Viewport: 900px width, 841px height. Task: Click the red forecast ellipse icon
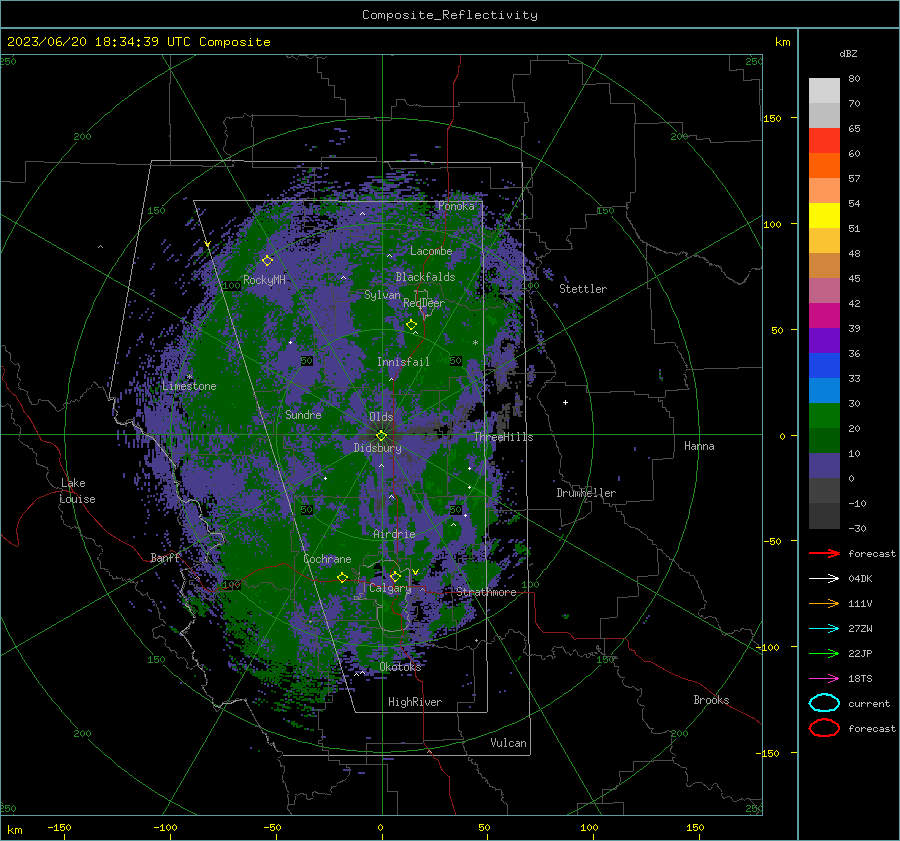(824, 728)
